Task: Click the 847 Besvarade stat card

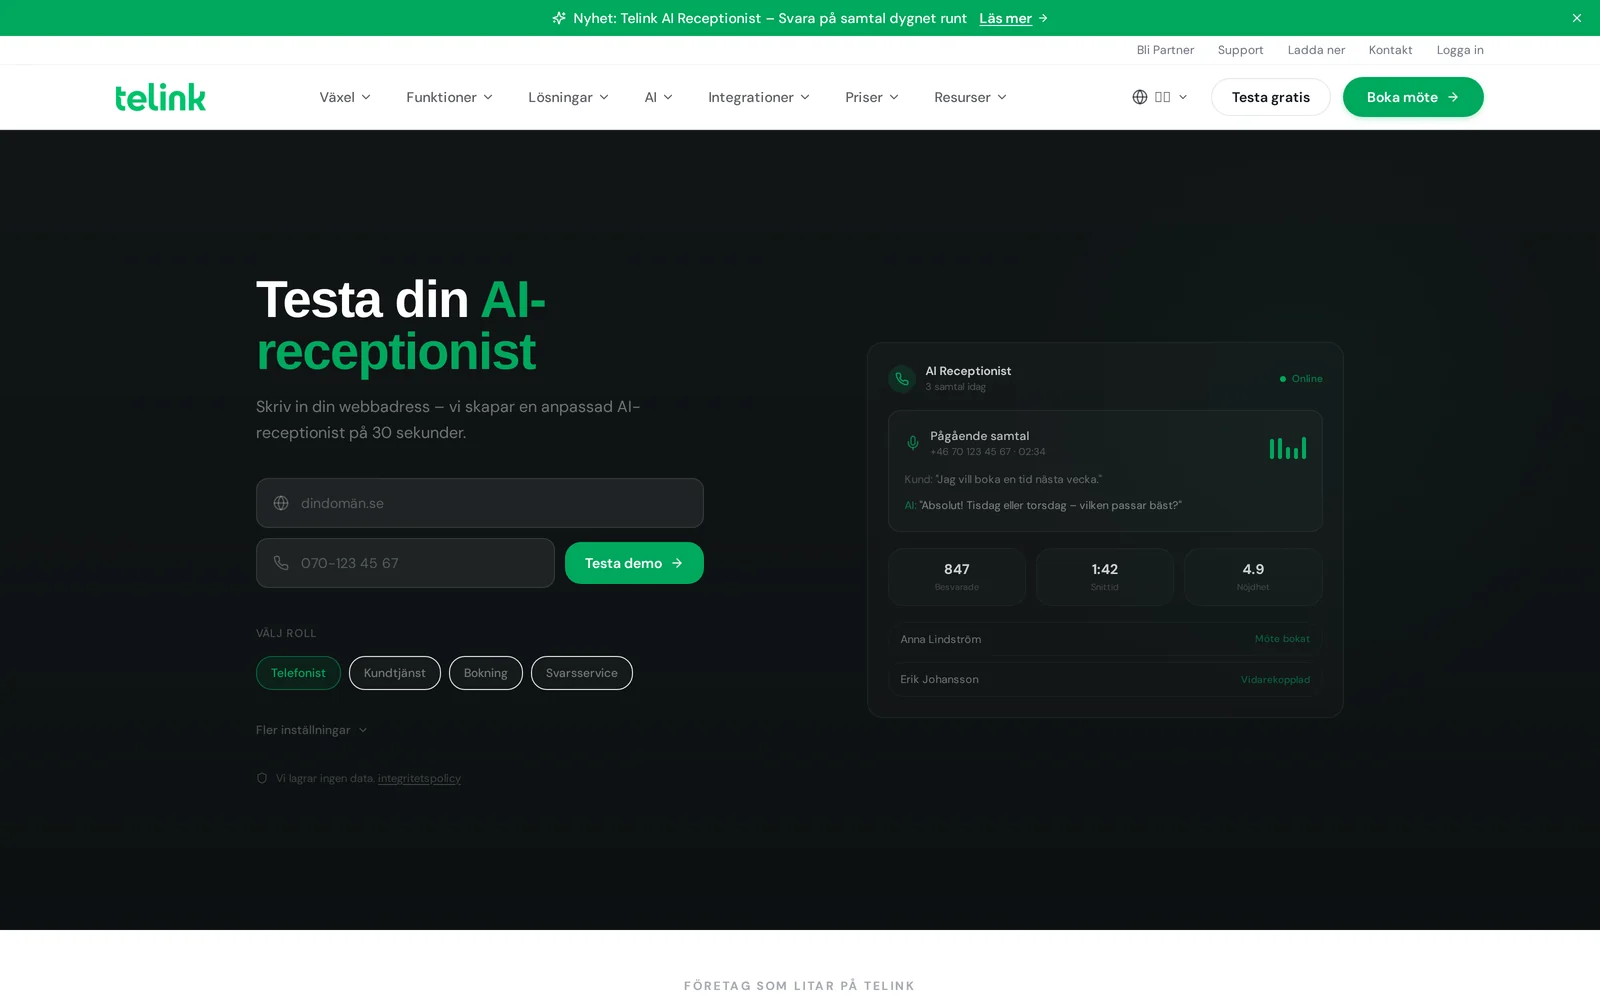Action: tap(957, 577)
